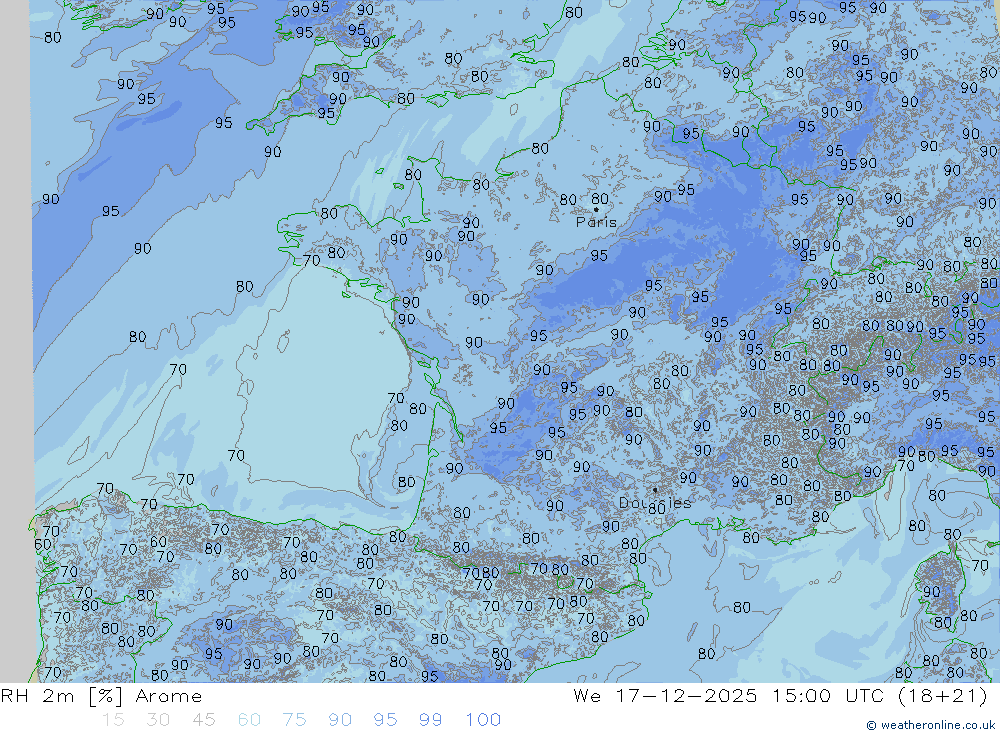The height and width of the screenshot is (733, 1000).
Task: Click the Paris city label
Action: click(596, 222)
